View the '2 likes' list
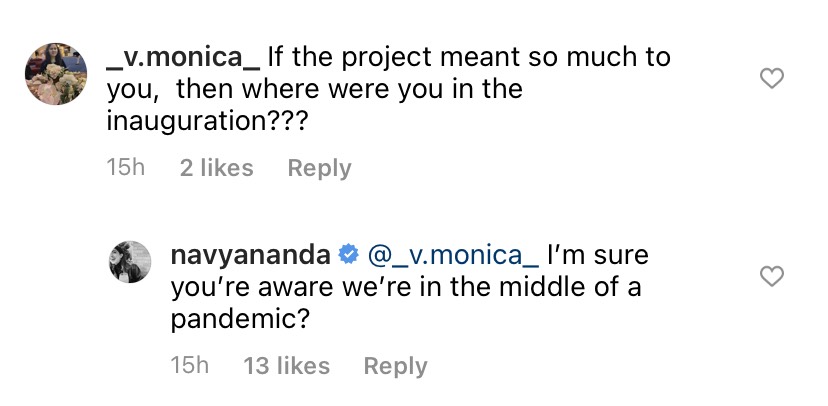 [216, 168]
